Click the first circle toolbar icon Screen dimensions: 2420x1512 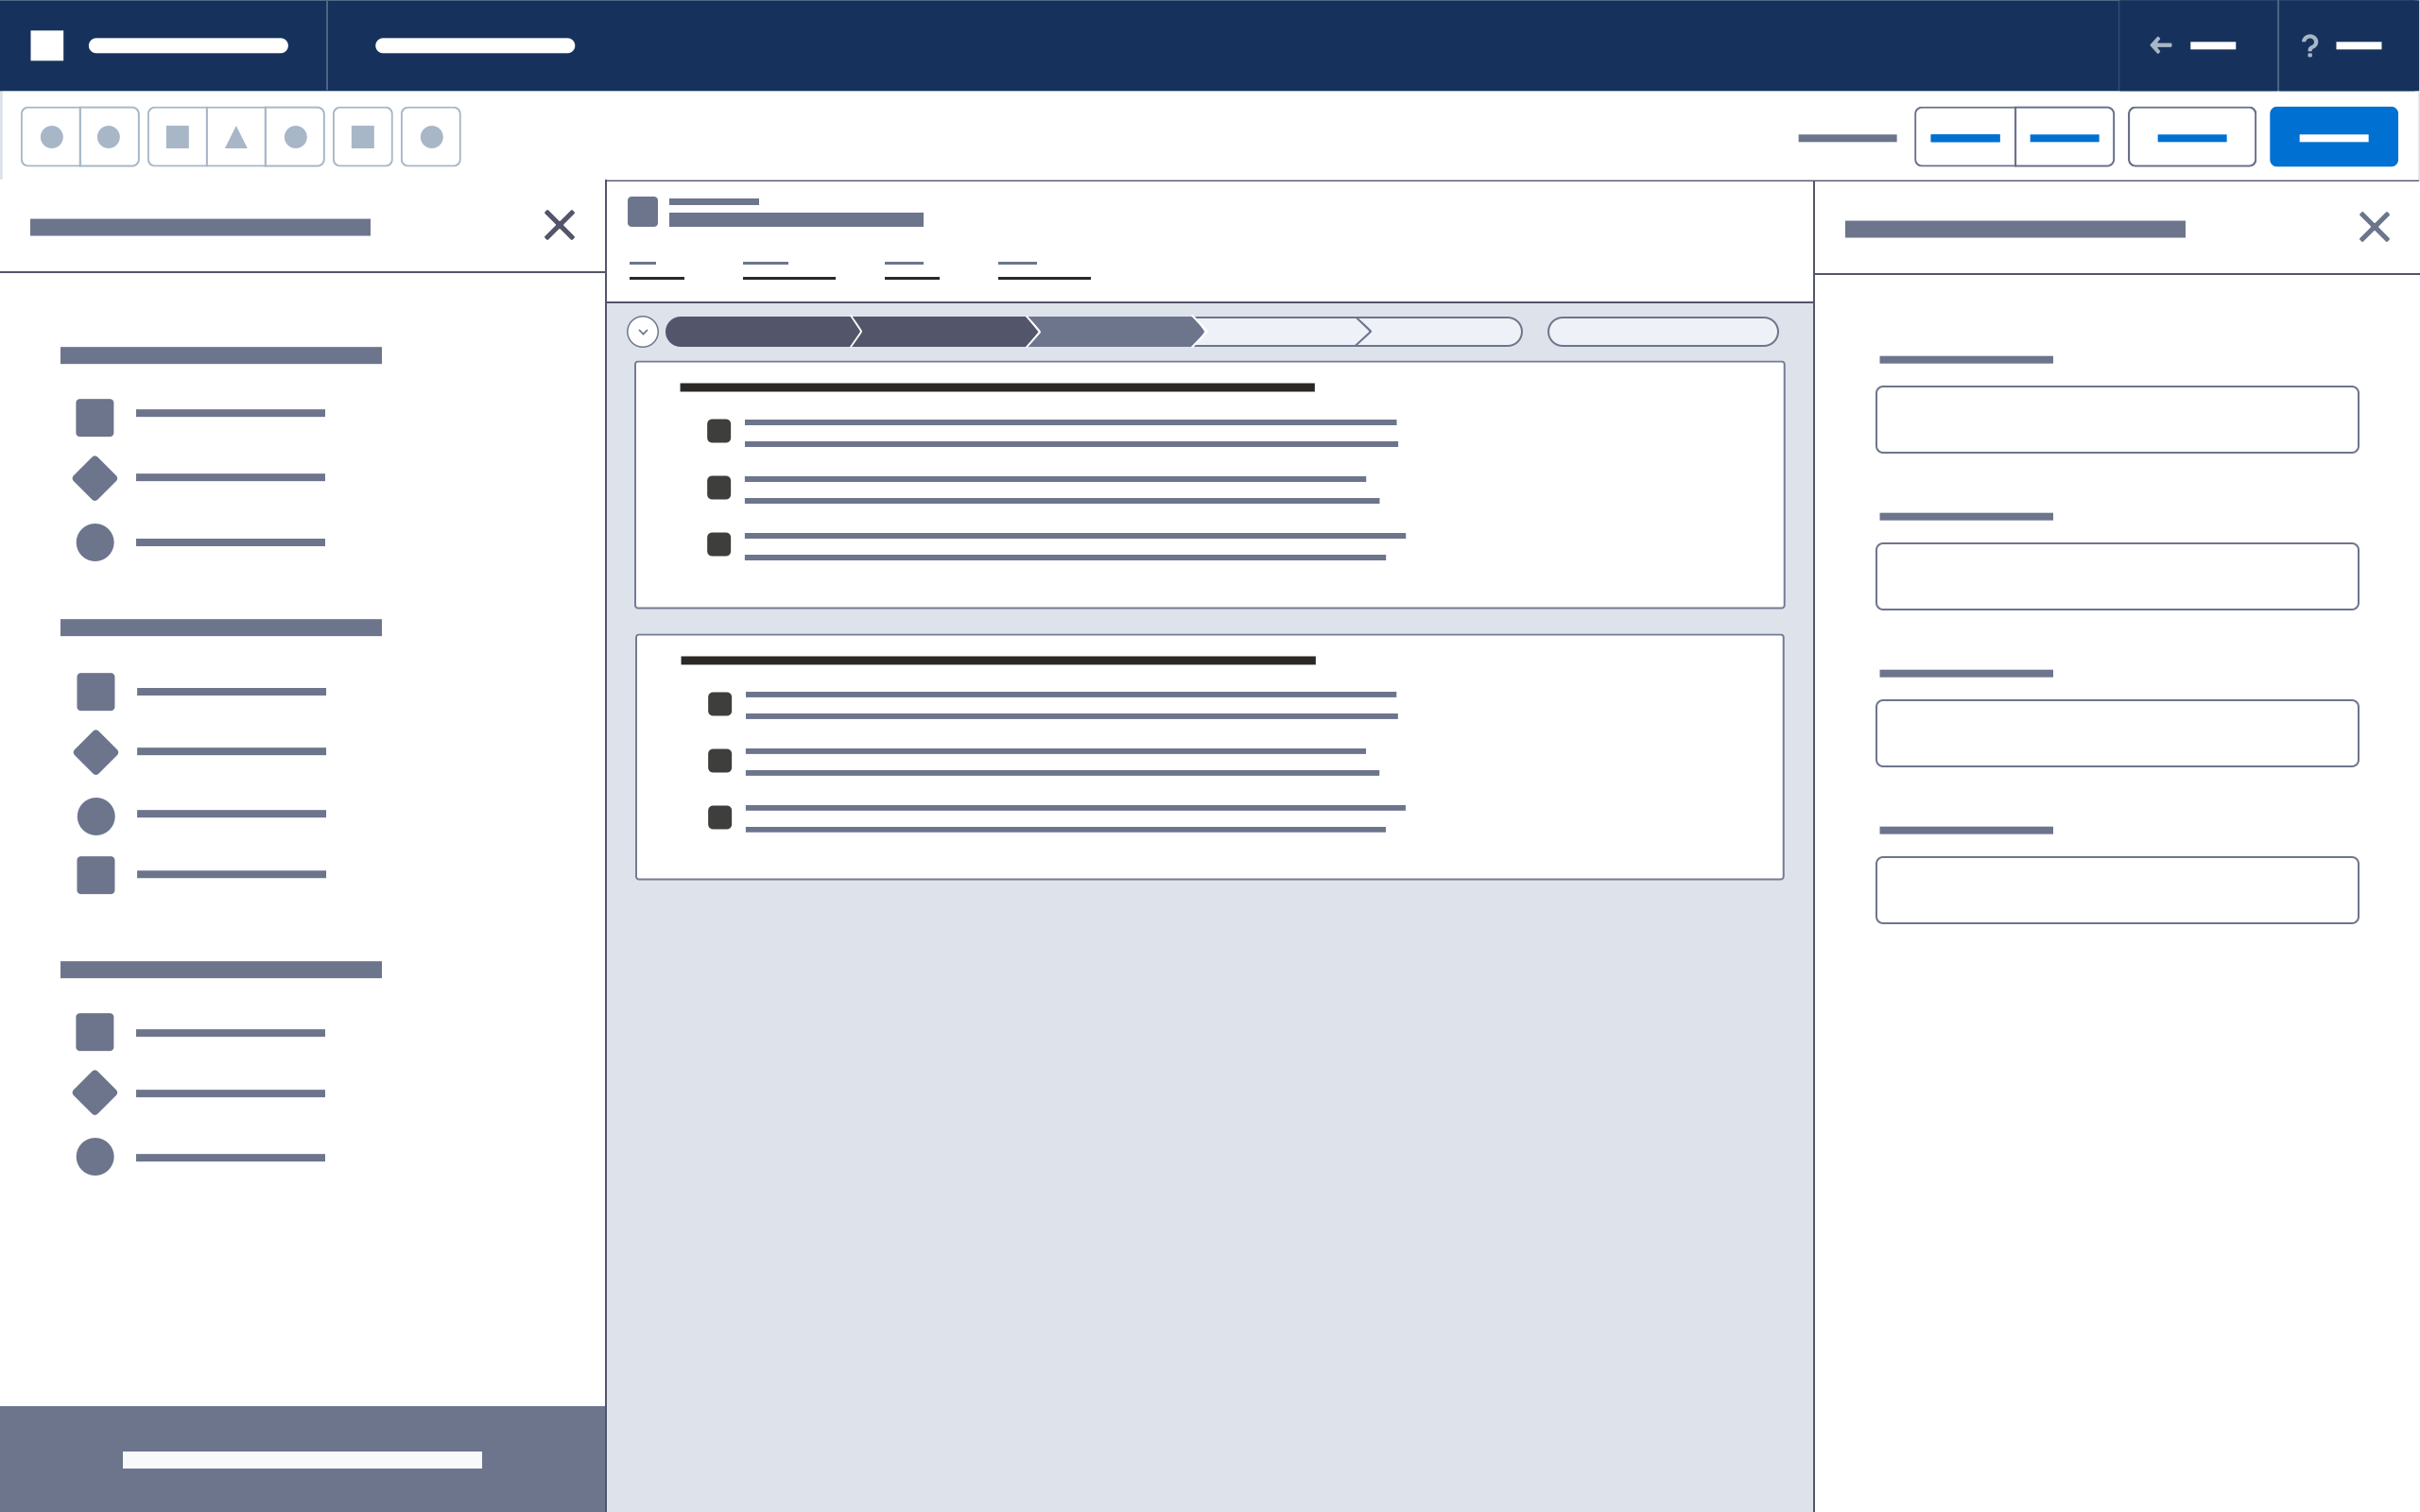coord(51,137)
